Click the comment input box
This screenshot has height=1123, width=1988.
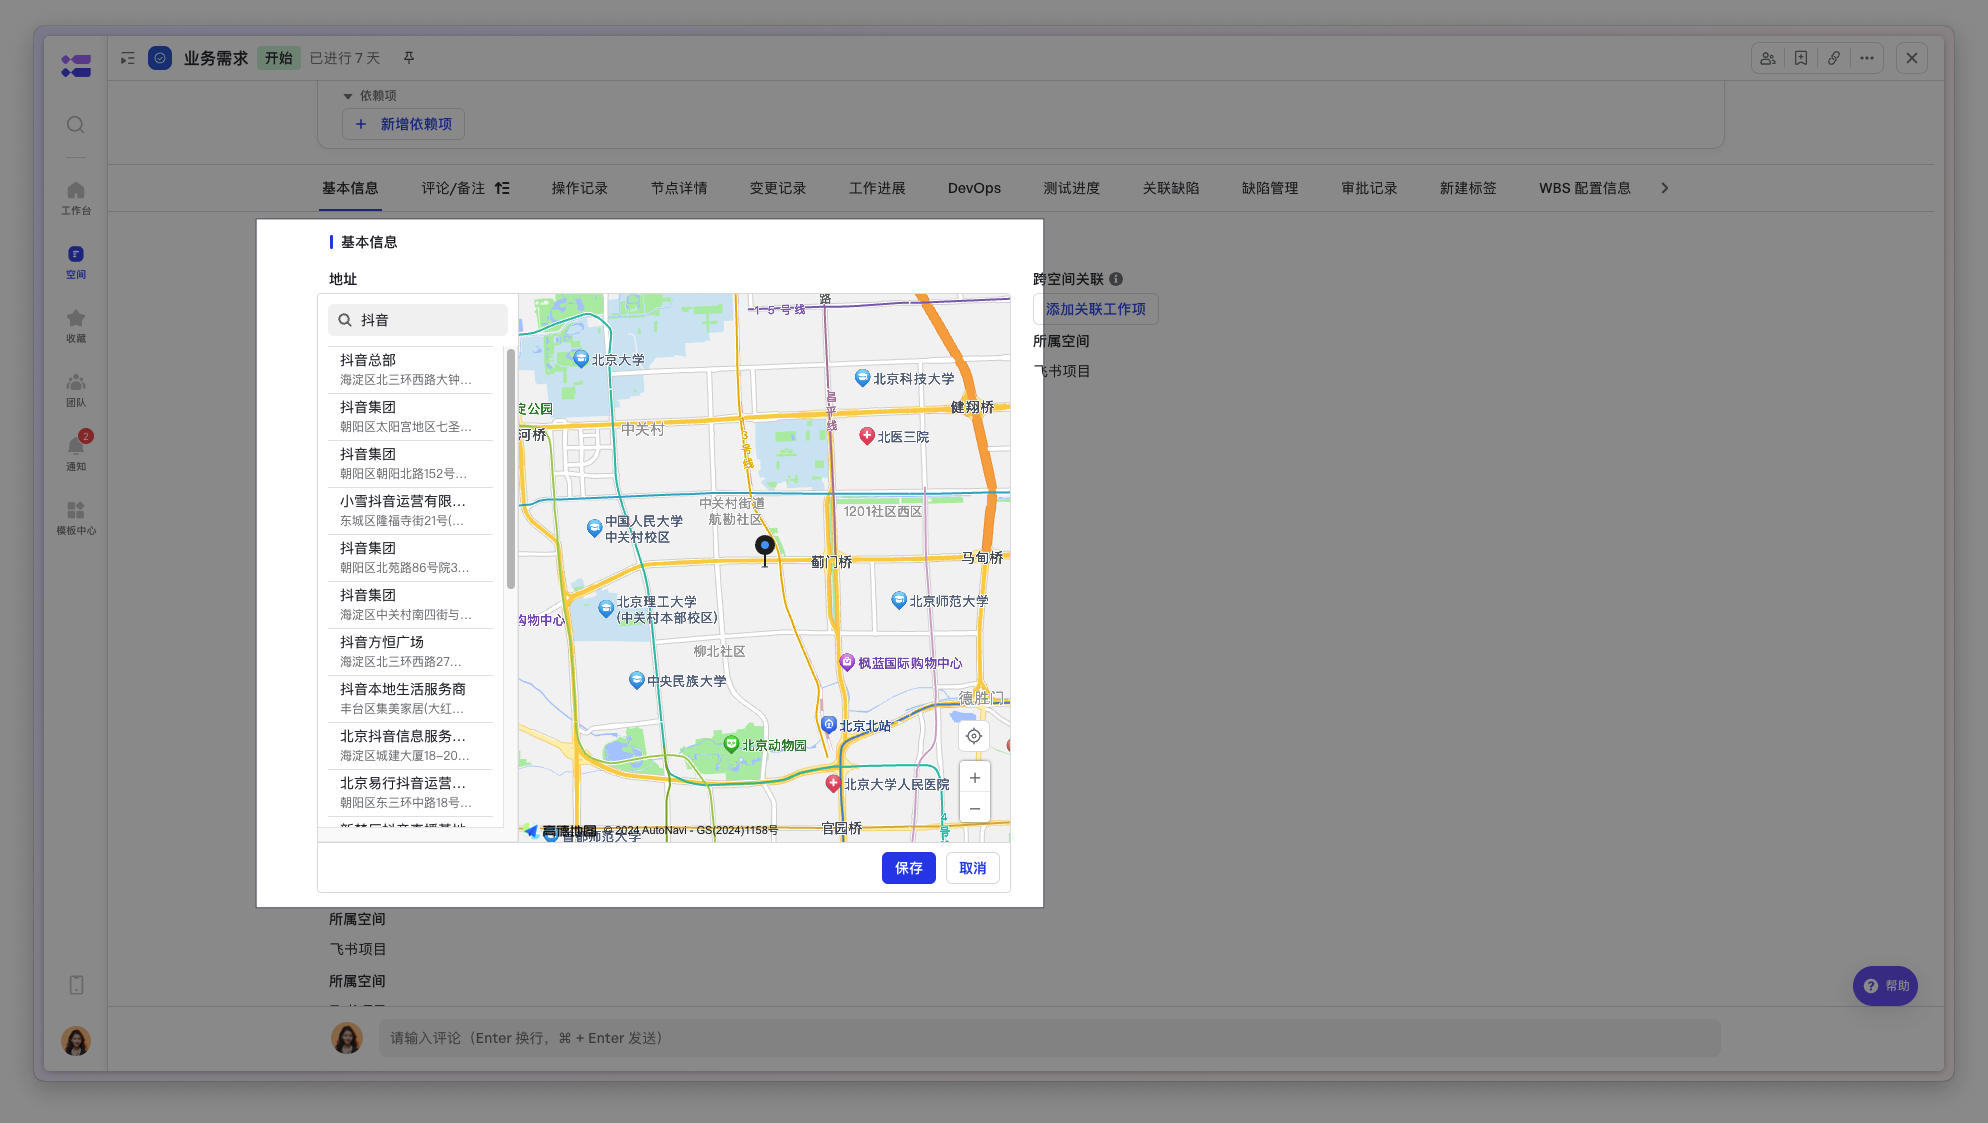pos(1049,1038)
